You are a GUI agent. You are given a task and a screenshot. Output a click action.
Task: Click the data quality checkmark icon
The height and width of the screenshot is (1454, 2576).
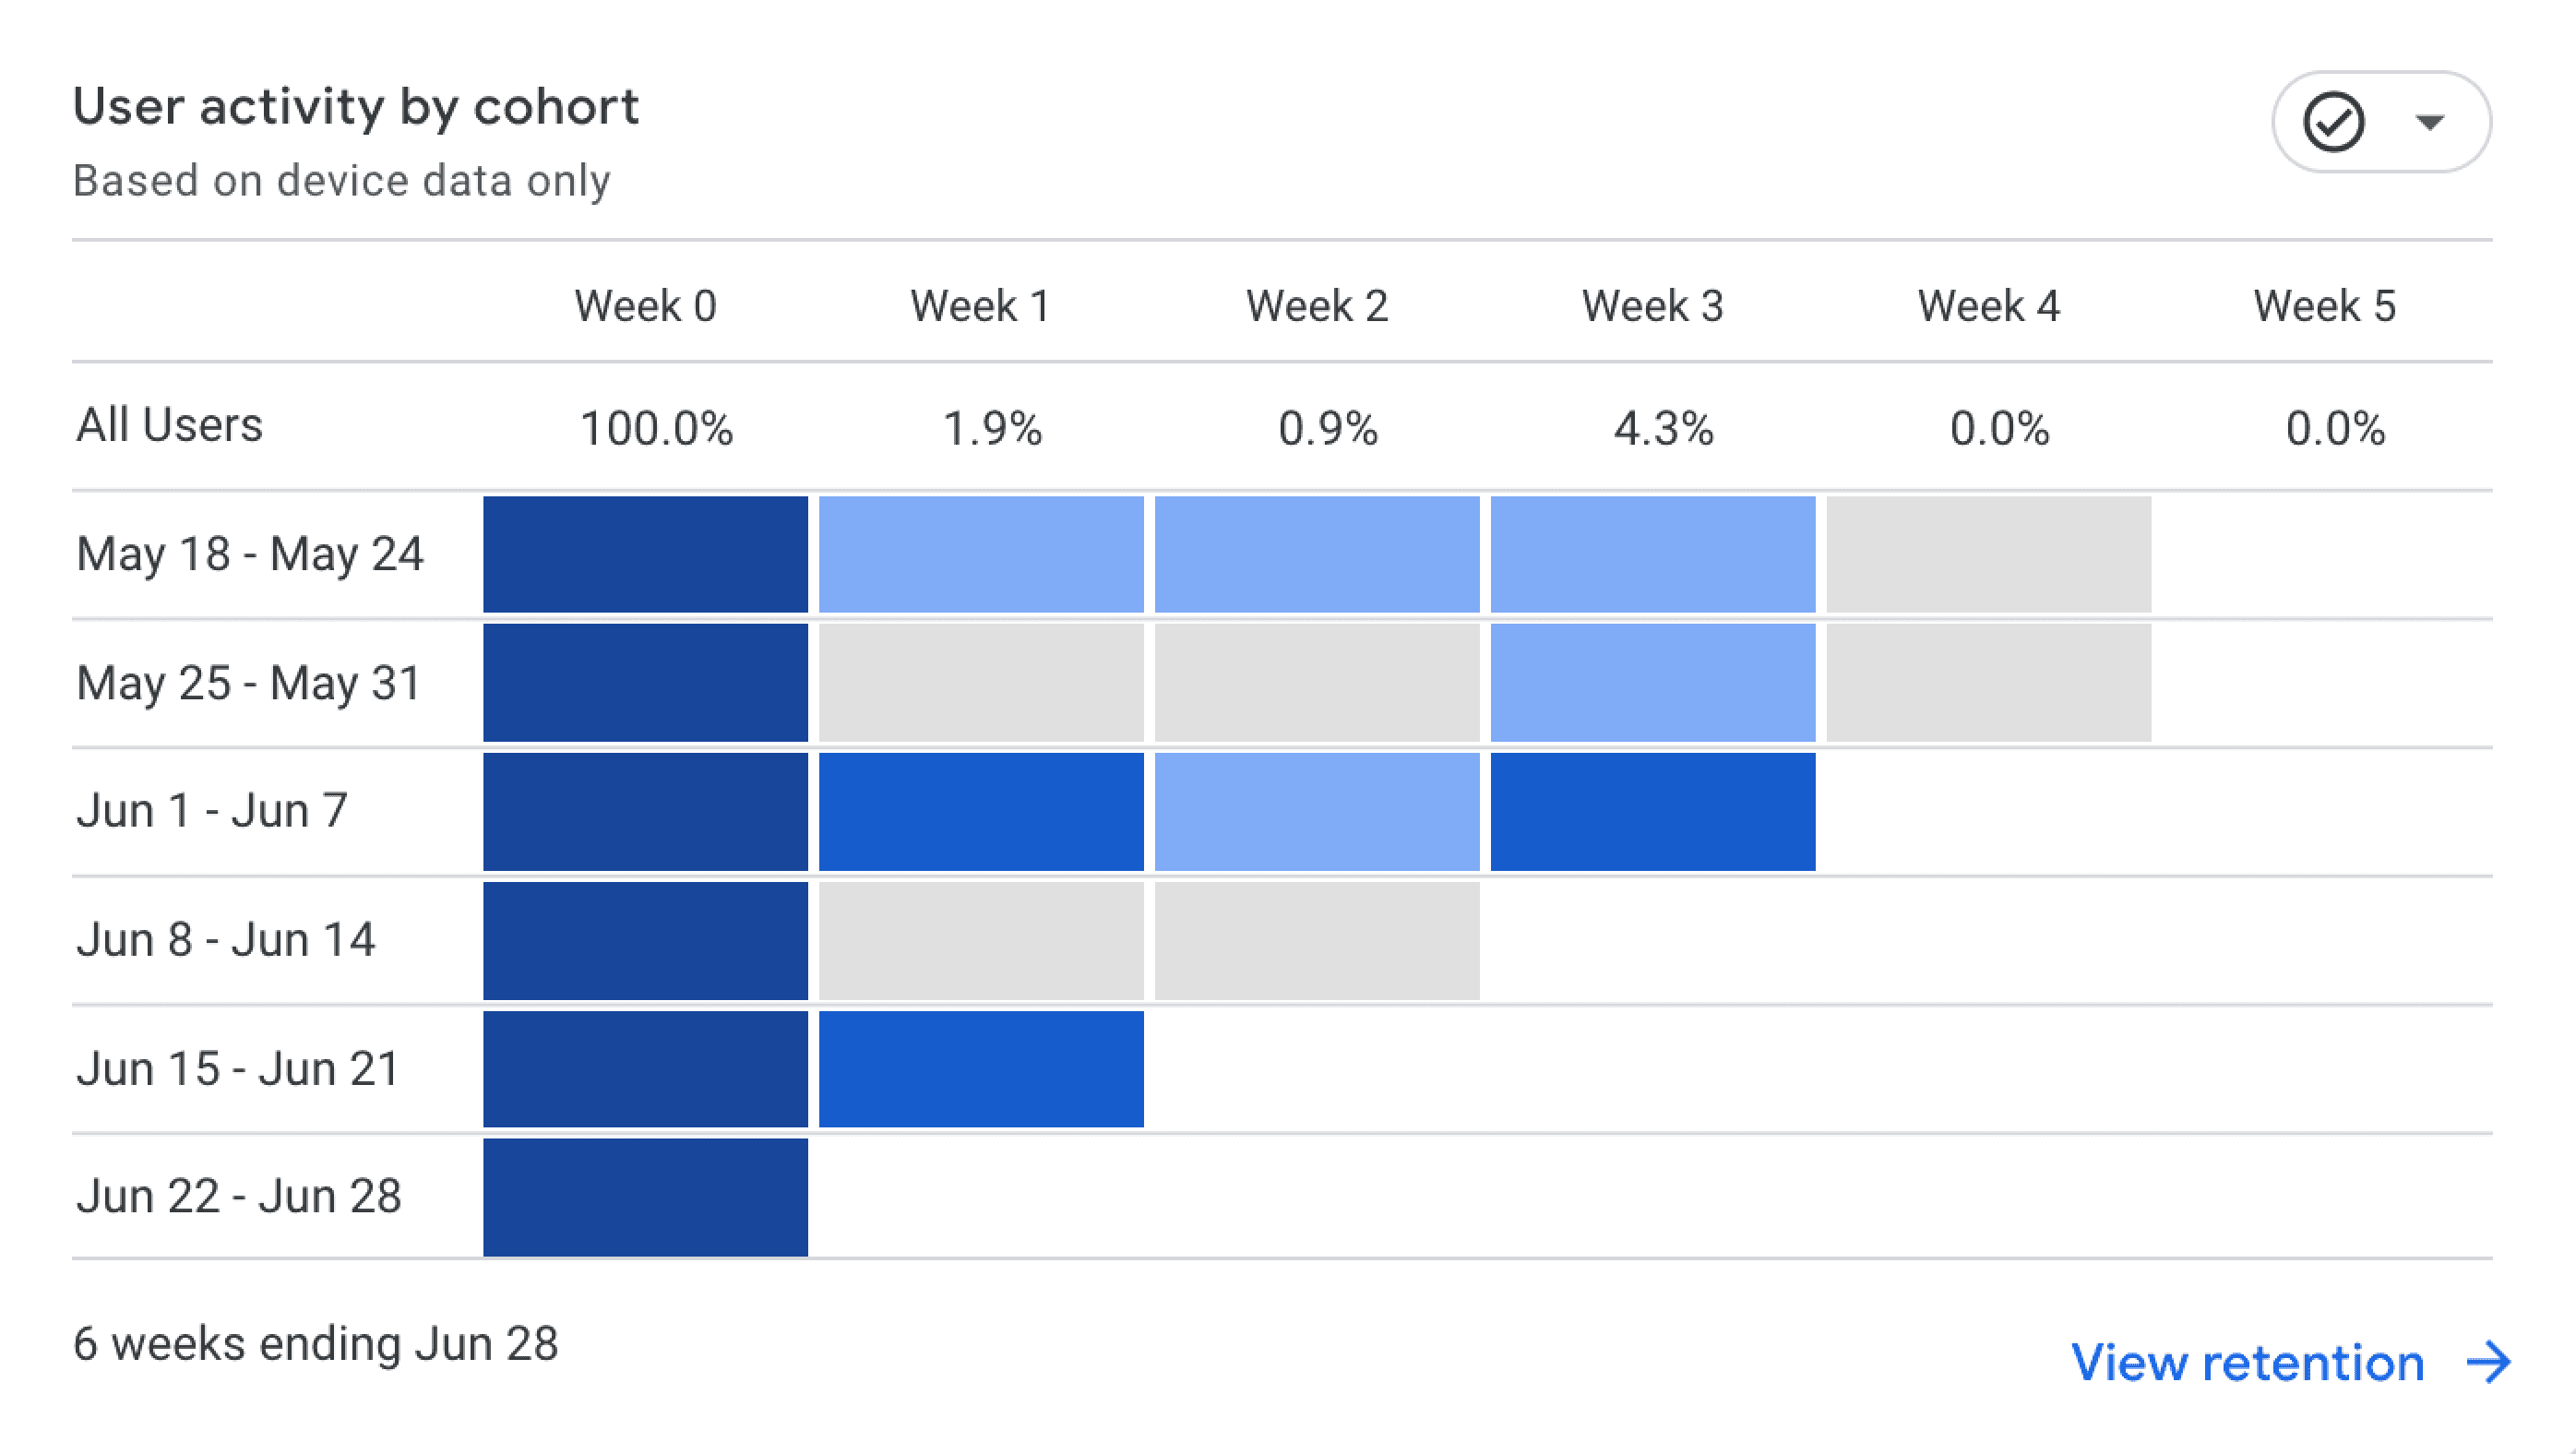[x=2333, y=122]
